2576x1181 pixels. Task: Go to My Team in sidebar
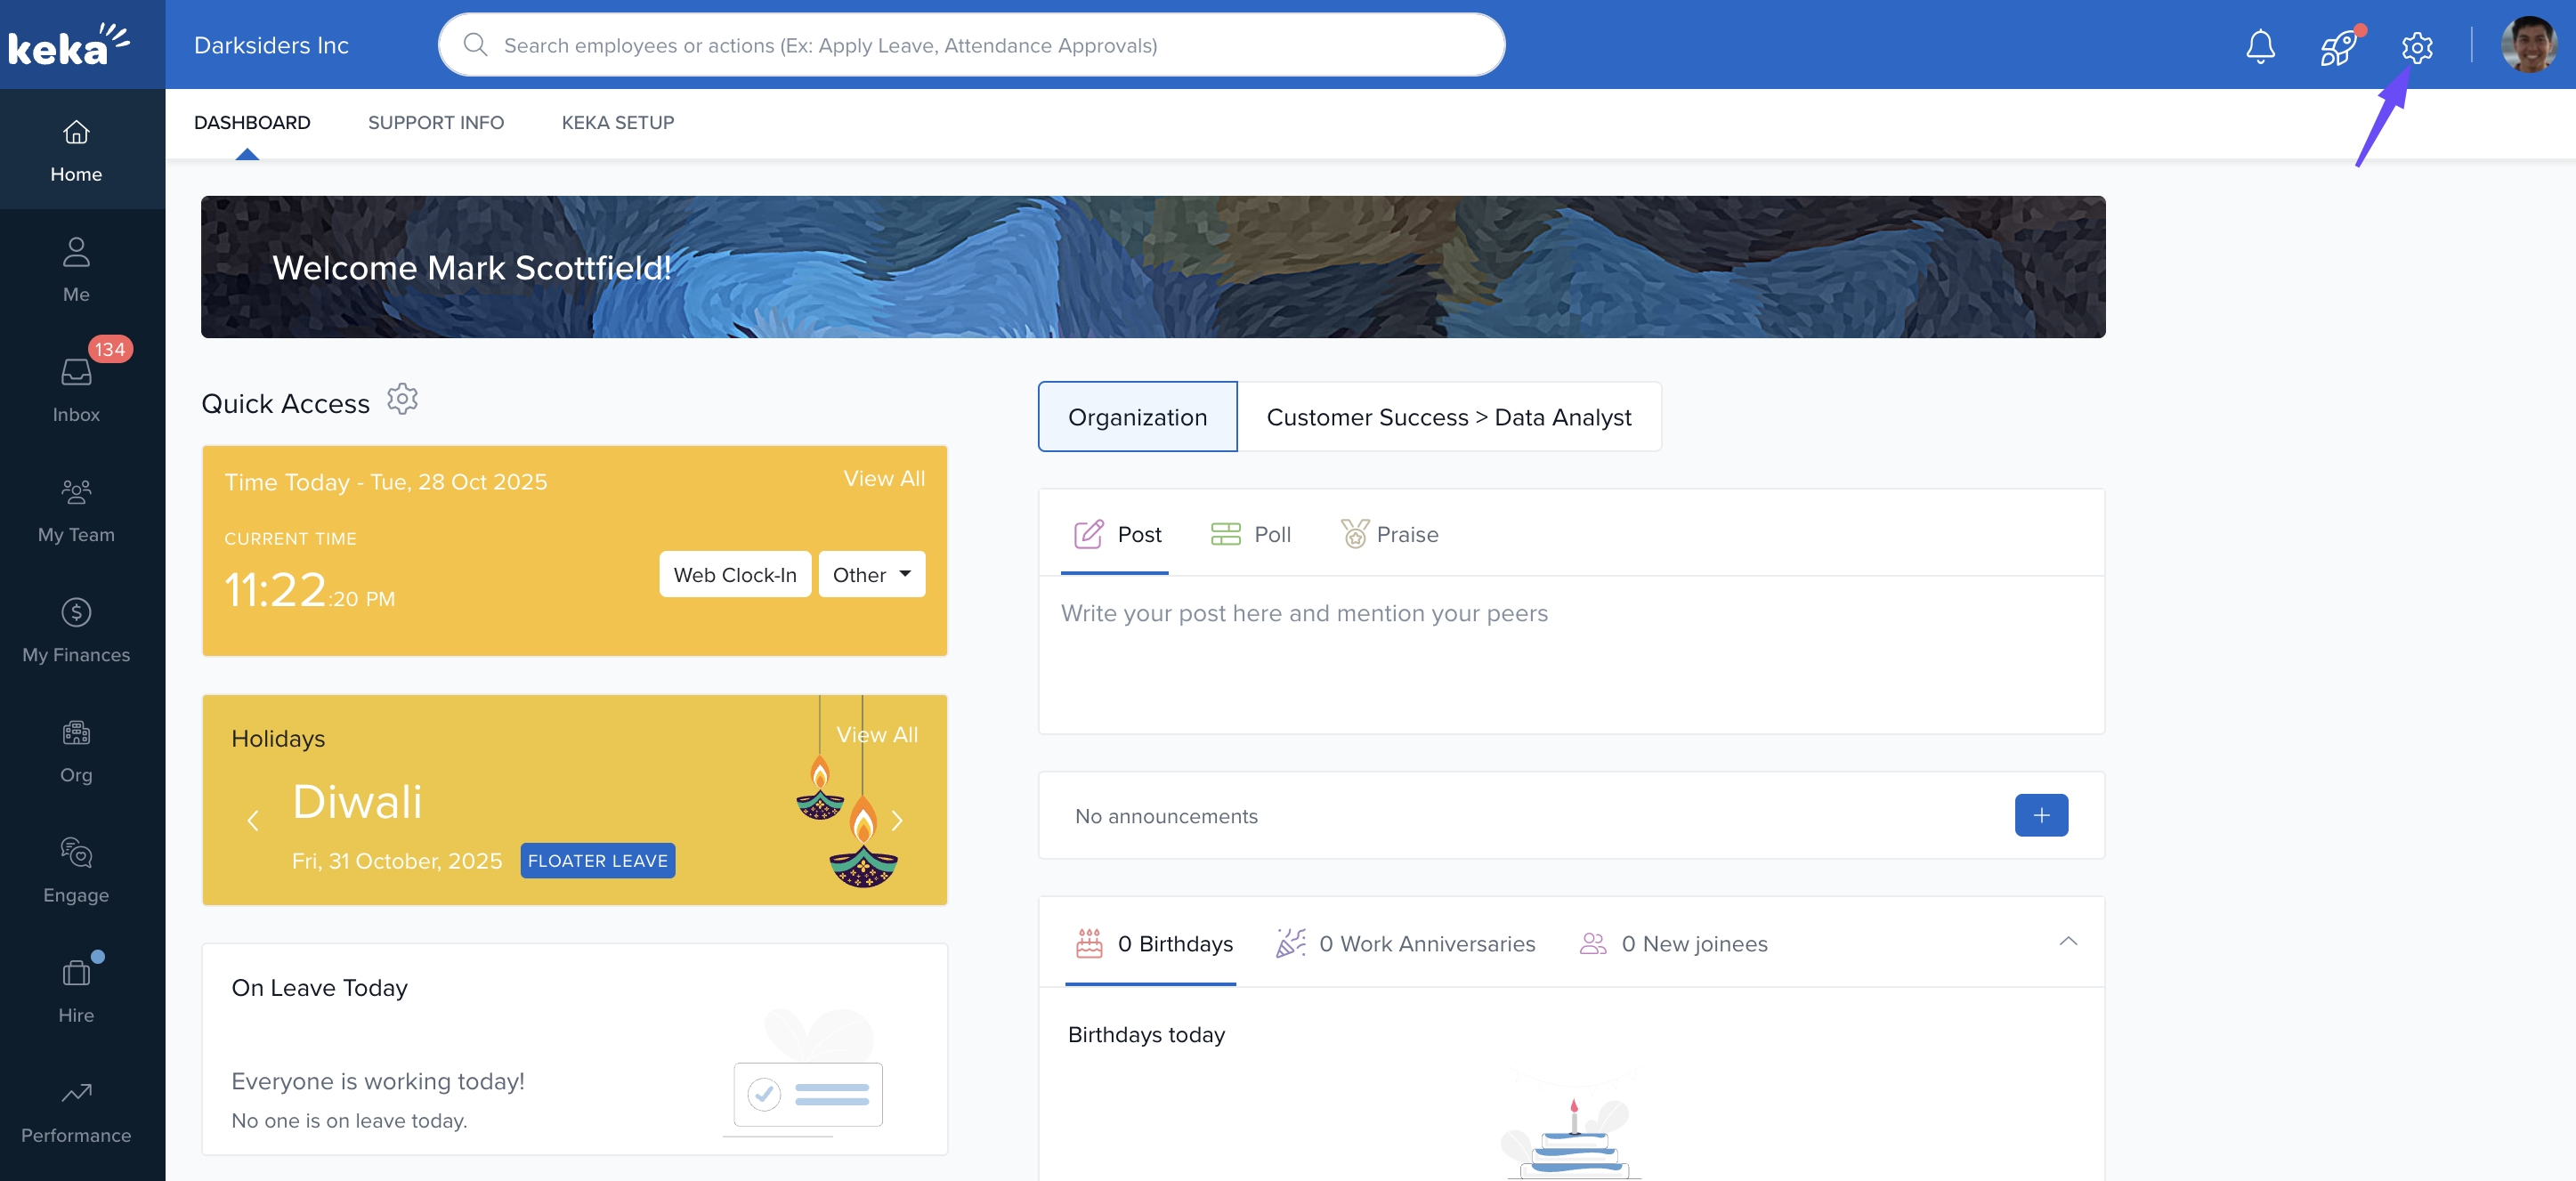[76, 510]
